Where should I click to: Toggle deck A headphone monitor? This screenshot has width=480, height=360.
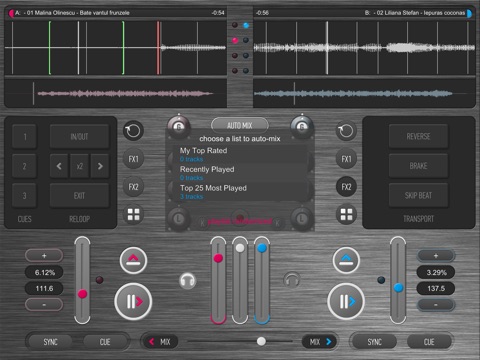(x=188, y=280)
